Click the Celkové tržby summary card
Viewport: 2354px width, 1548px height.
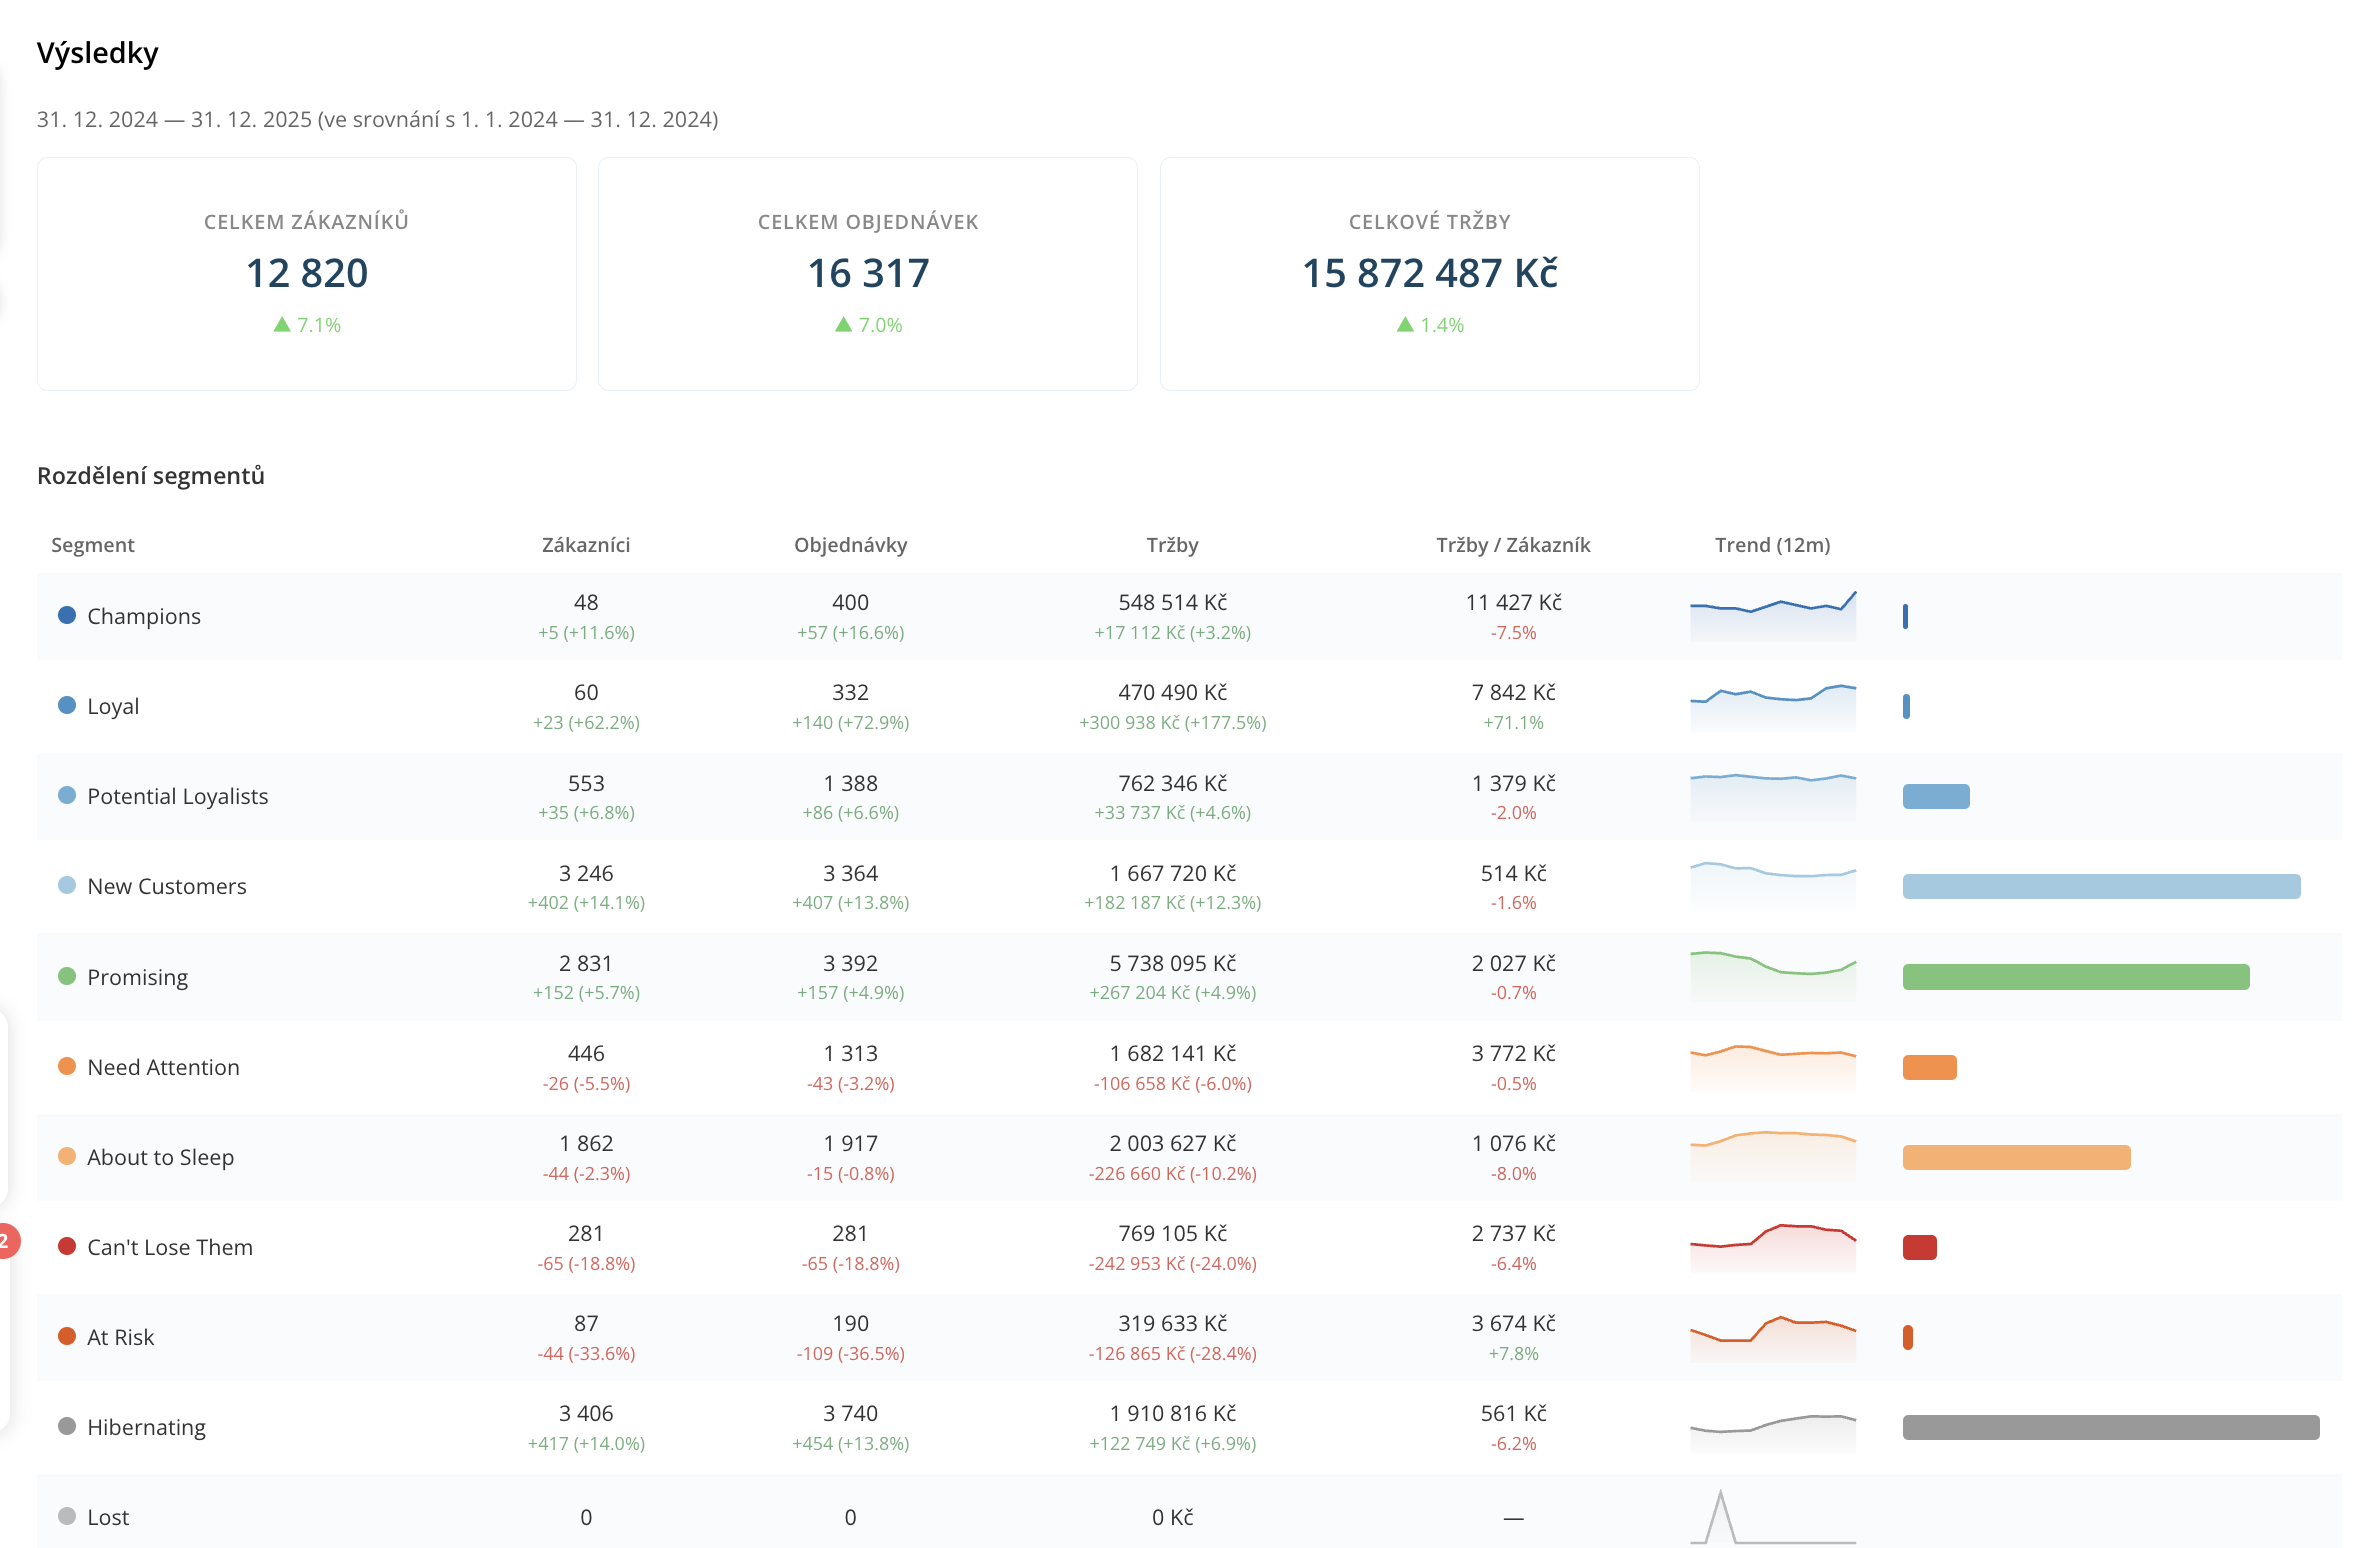(x=1430, y=274)
